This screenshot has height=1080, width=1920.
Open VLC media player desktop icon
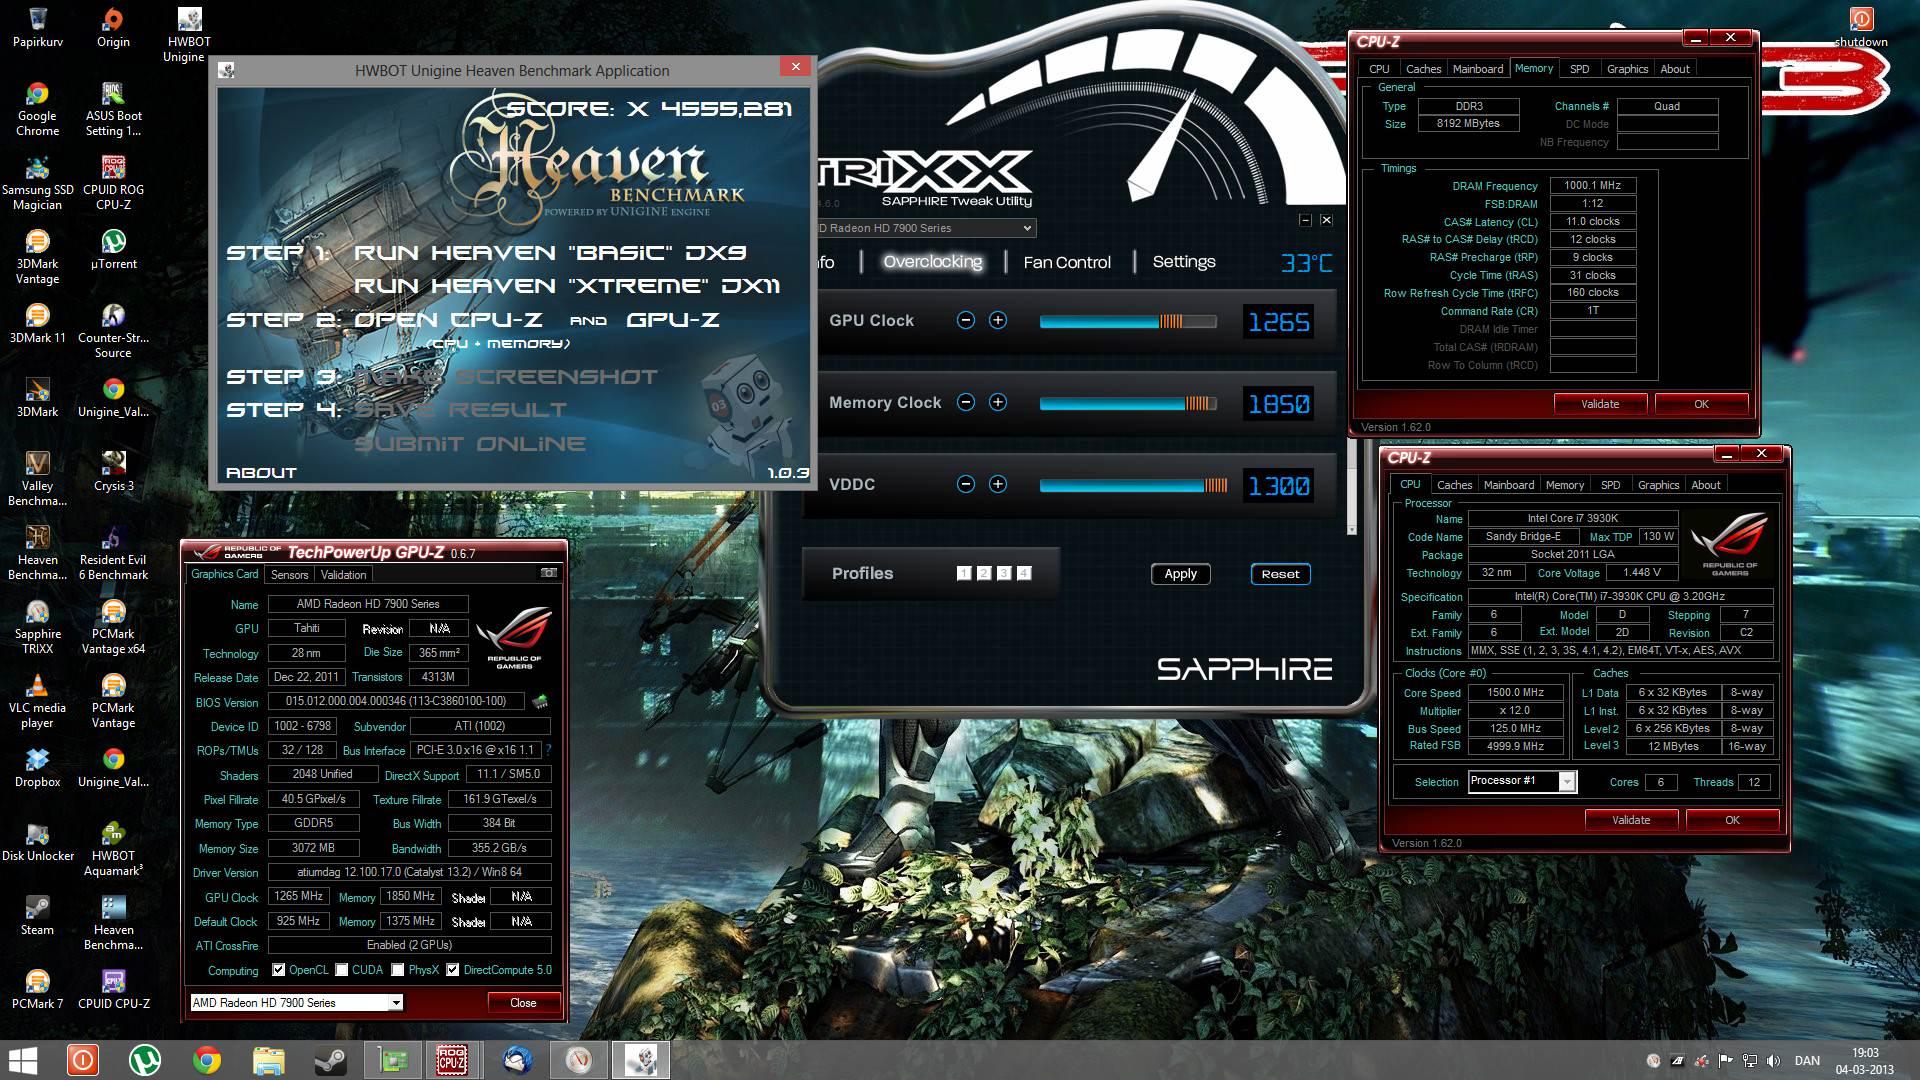click(x=37, y=700)
